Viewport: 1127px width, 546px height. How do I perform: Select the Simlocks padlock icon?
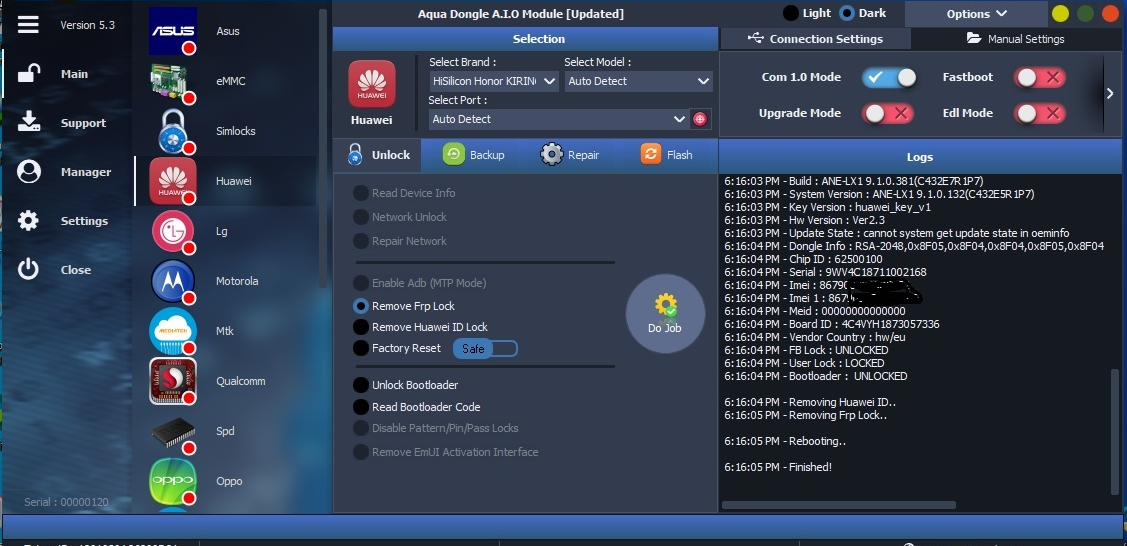(172, 131)
